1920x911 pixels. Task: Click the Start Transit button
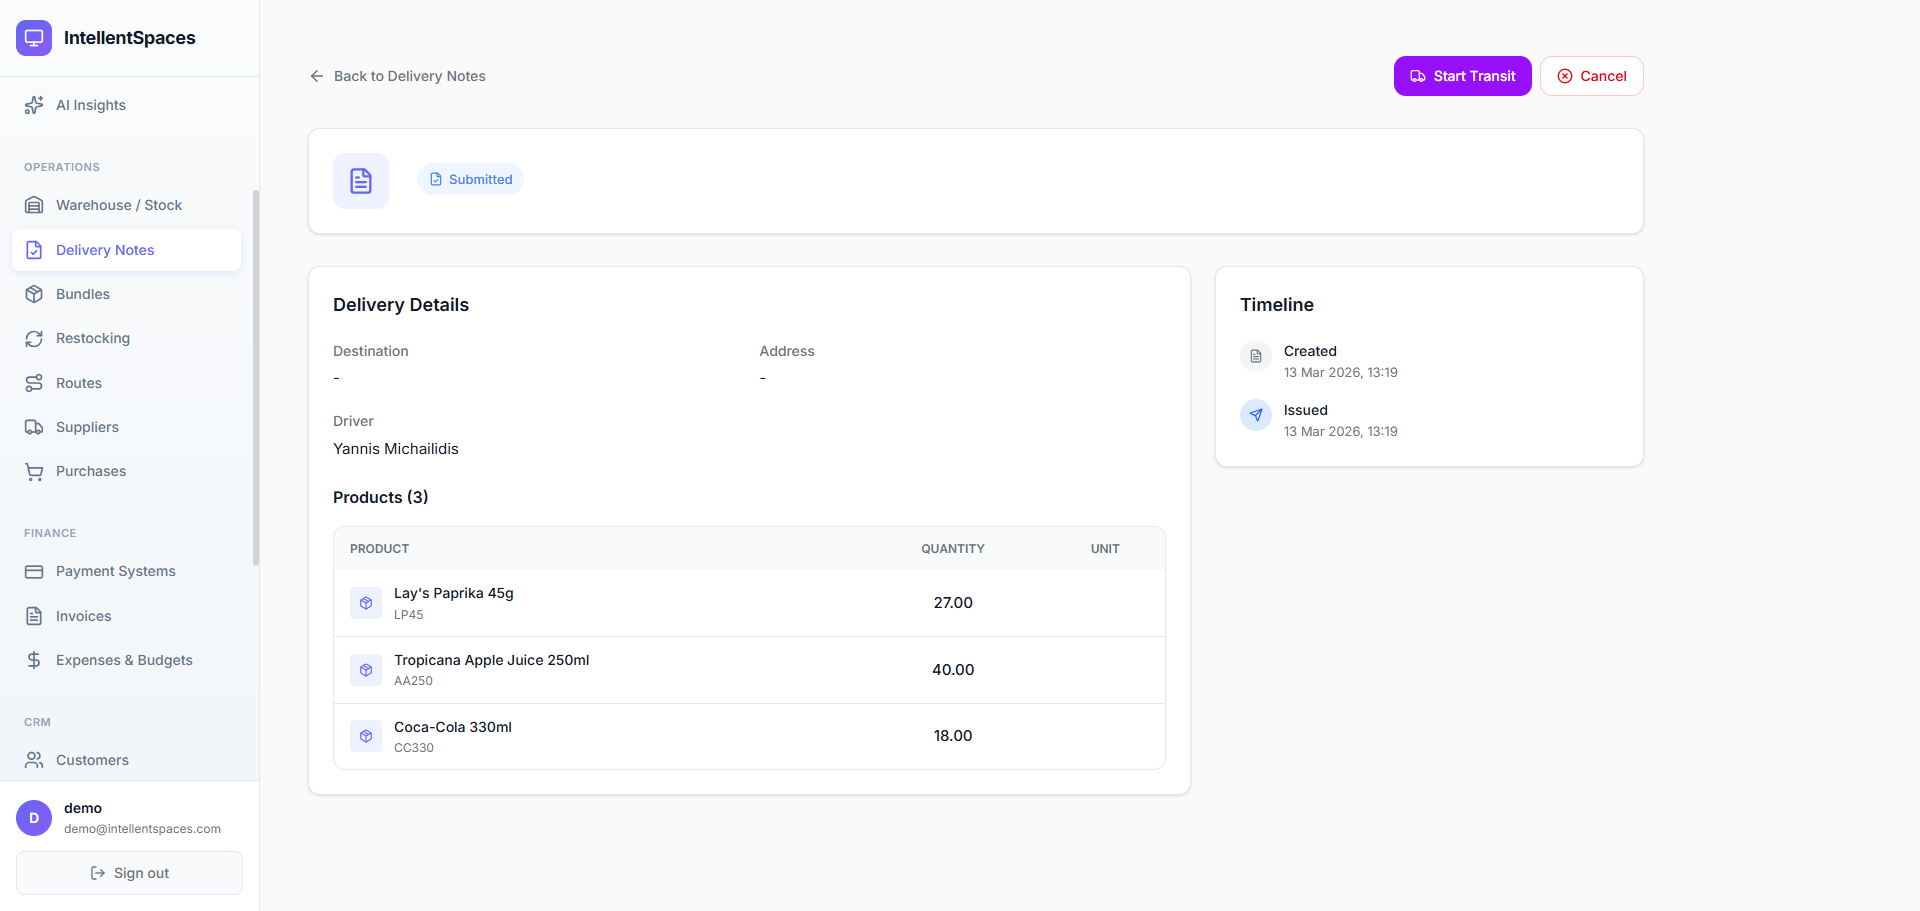[1462, 76]
